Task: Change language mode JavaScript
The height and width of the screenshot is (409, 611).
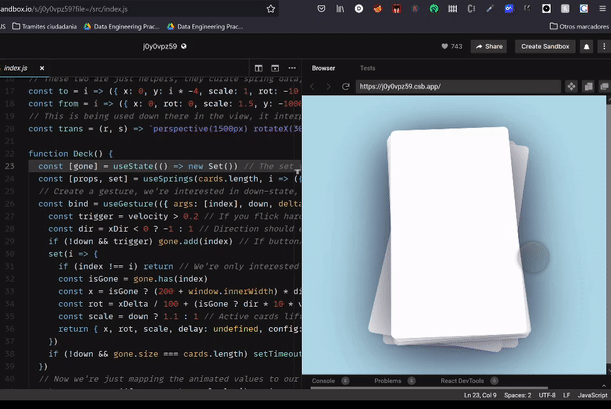Action: [x=592, y=395]
